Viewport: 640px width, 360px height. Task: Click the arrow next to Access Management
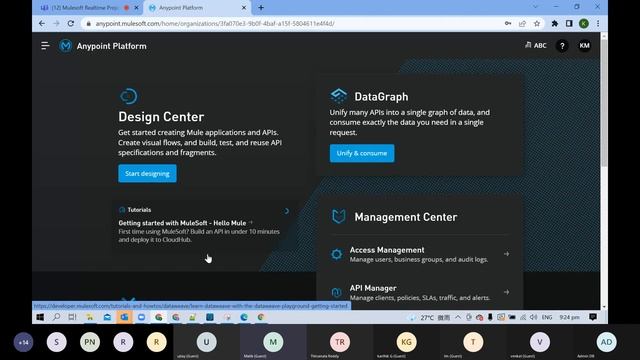tap(506, 254)
